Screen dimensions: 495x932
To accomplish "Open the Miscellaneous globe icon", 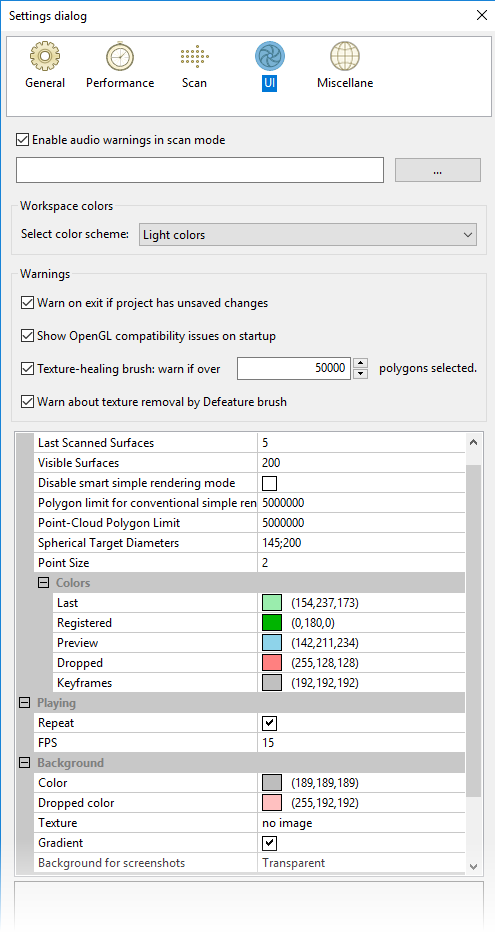I will [345, 56].
